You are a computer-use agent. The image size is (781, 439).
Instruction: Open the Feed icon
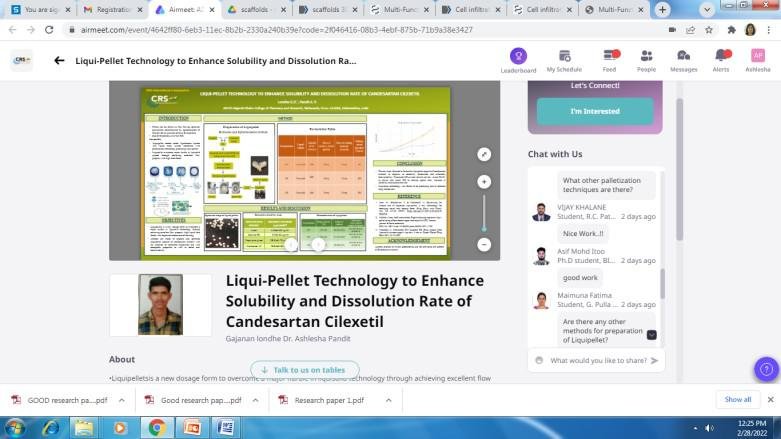[x=610, y=61]
